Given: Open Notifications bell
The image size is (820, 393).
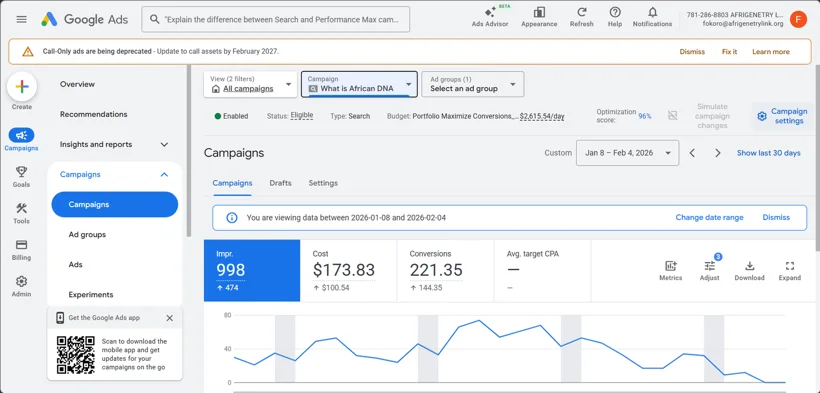Looking at the screenshot, I should 652,16.
